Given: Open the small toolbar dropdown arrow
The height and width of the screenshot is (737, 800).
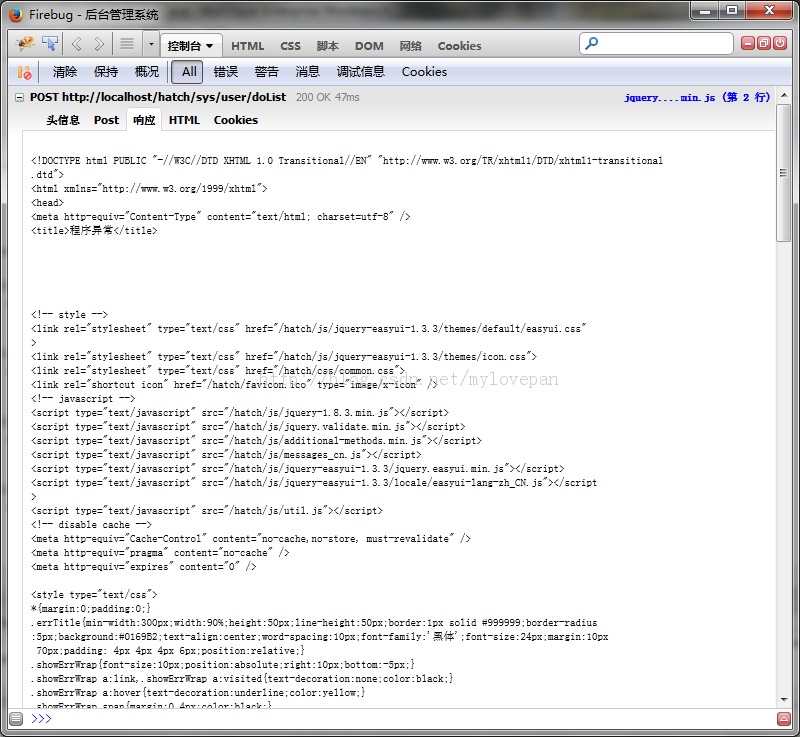Looking at the screenshot, I should (x=151, y=44).
